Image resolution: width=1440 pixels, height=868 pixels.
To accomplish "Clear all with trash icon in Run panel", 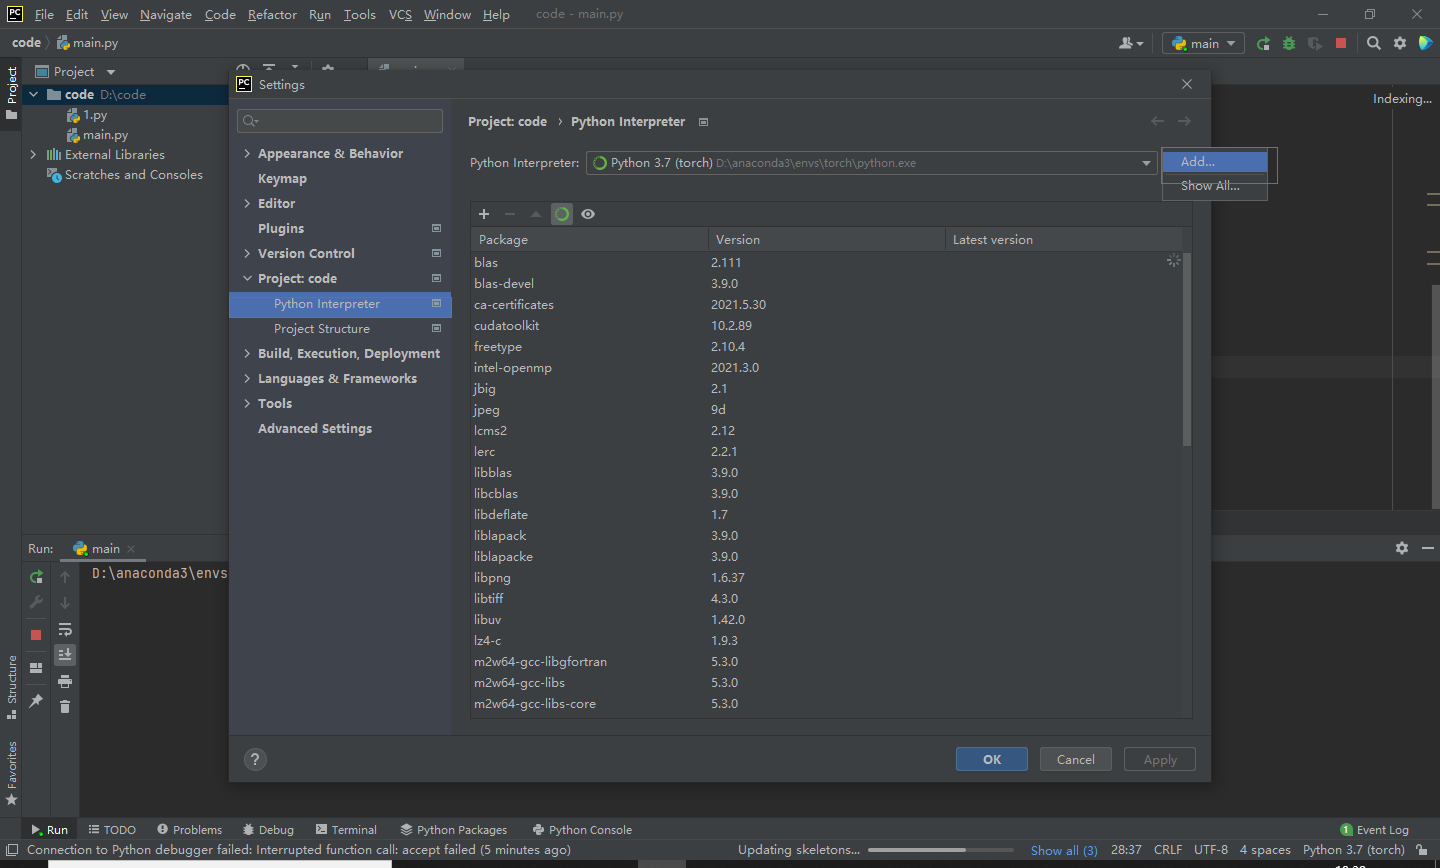I will [x=65, y=707].
